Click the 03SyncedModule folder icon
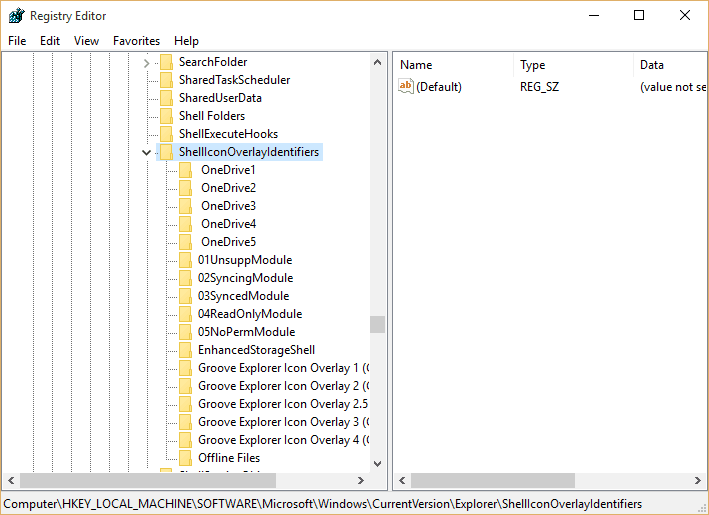This screenshot has height=515, width=709. tap(185, 296)
